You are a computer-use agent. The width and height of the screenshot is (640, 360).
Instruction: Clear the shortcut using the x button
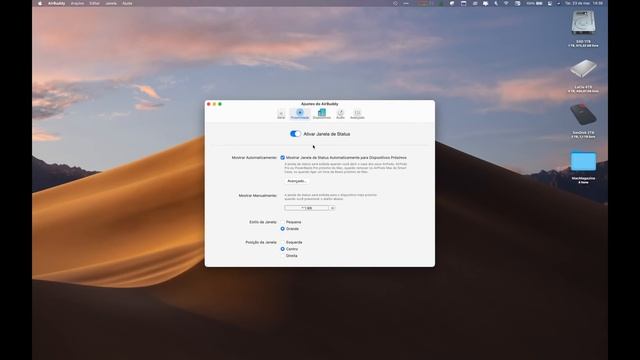pyautogui.click(x=332, y=208)
